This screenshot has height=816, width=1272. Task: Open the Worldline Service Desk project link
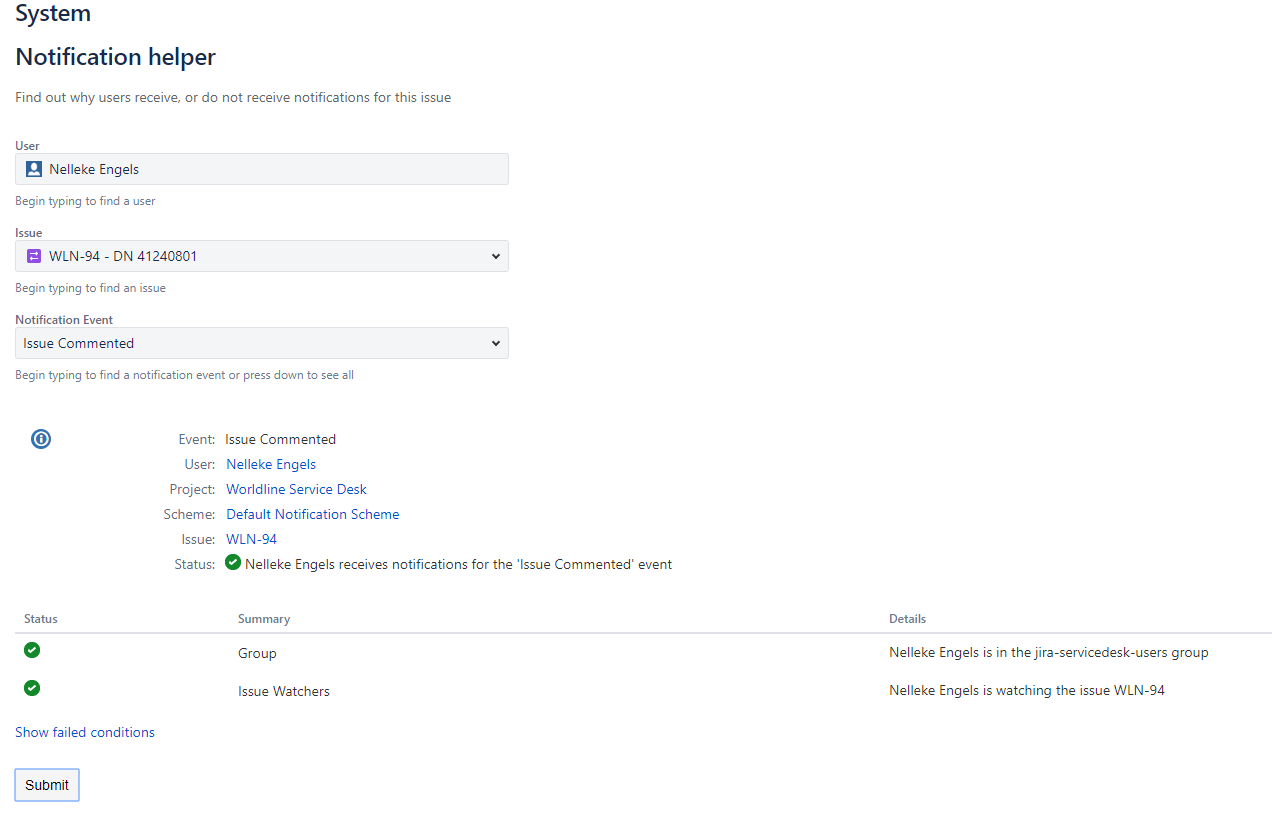tap(296, 489)
